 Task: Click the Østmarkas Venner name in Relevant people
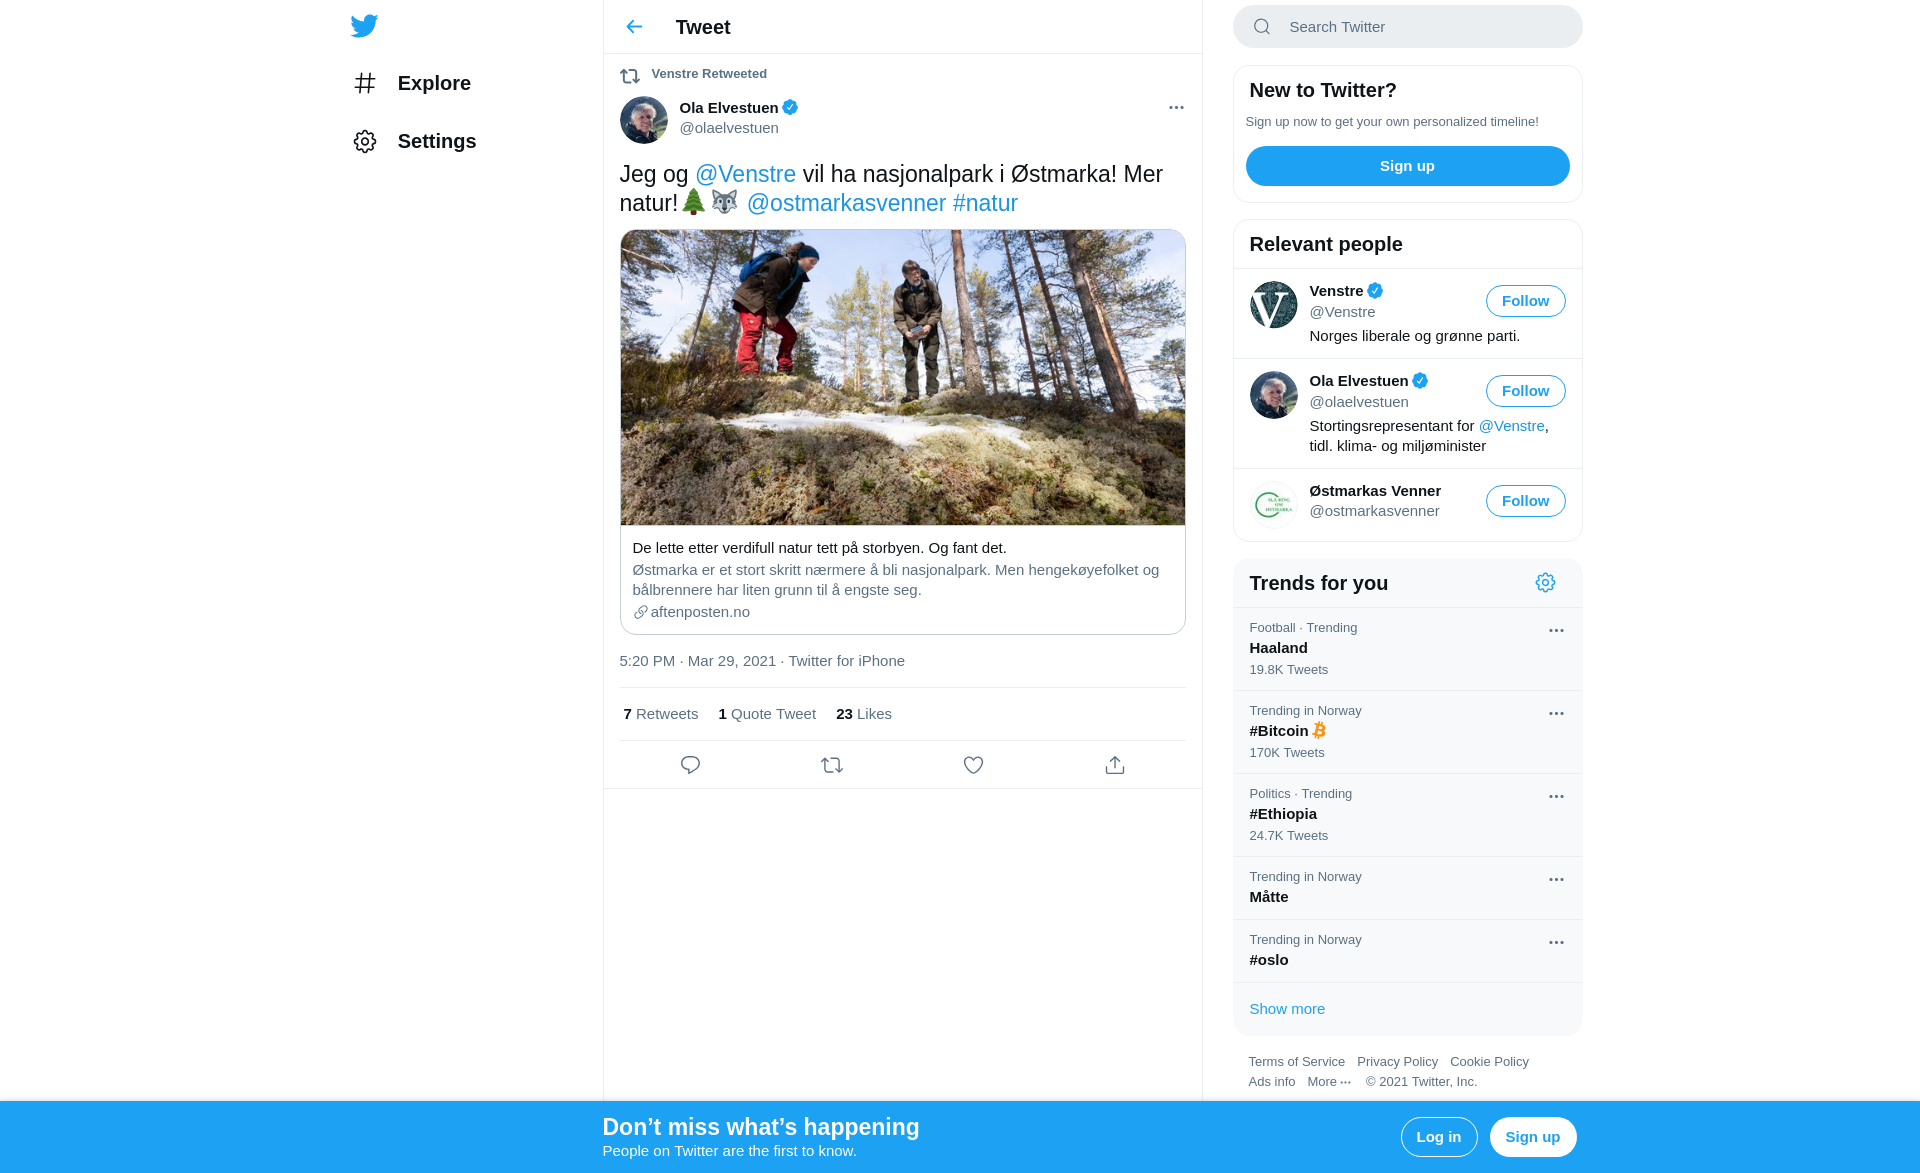[x=1375, y=491]
